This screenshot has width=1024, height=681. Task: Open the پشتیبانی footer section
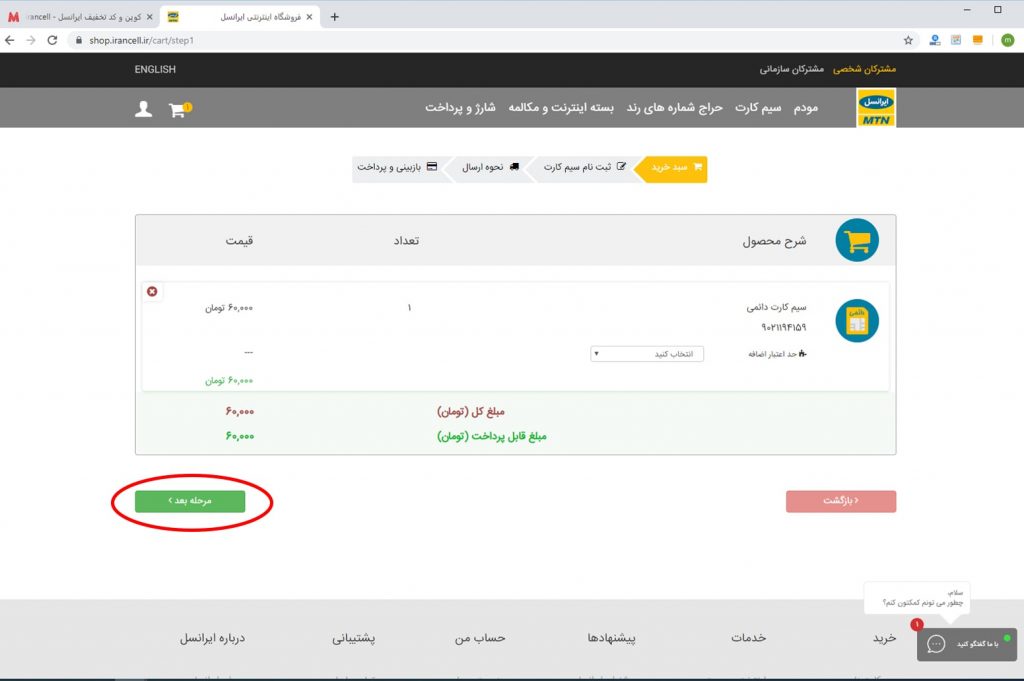353,638
